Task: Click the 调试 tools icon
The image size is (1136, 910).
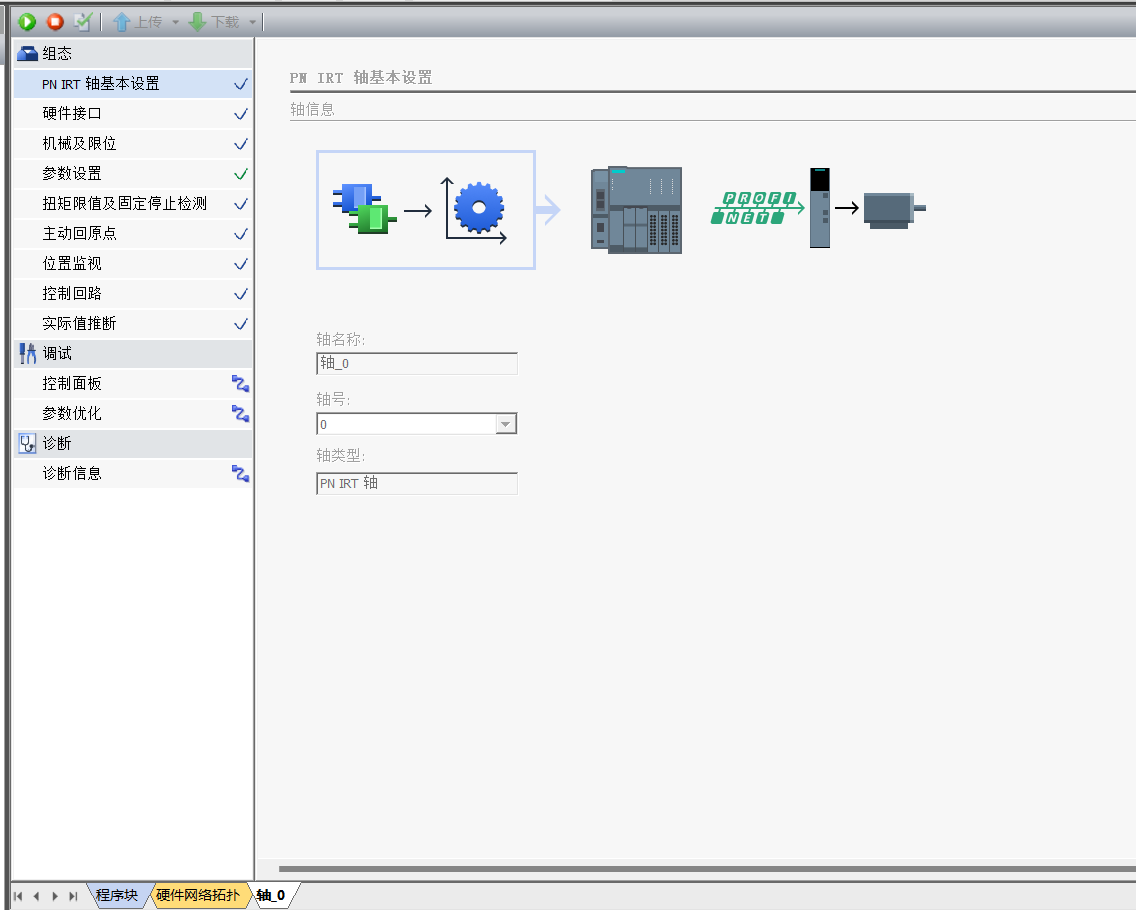Action: (x=28, y=354)
